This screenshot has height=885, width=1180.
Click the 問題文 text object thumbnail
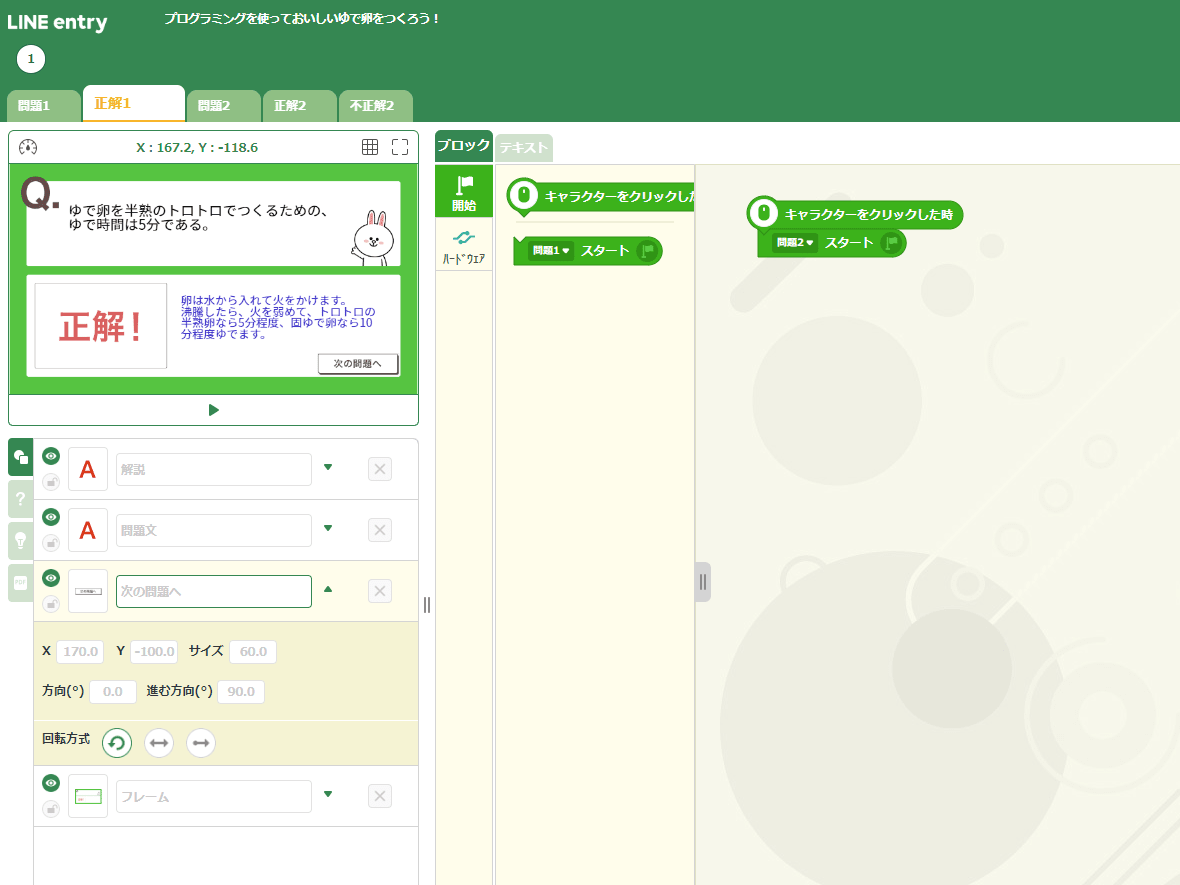[88, 531]
